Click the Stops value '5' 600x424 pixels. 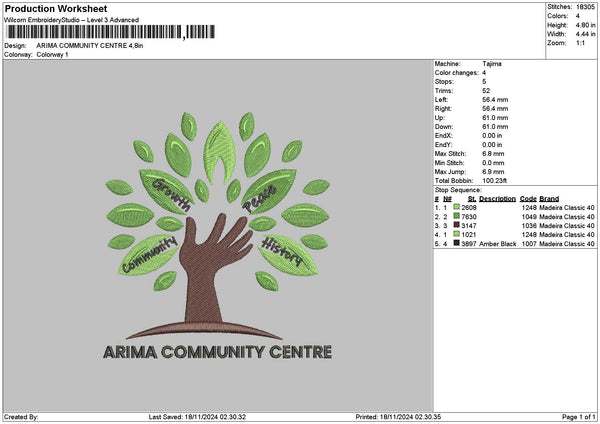click(484, 82)
